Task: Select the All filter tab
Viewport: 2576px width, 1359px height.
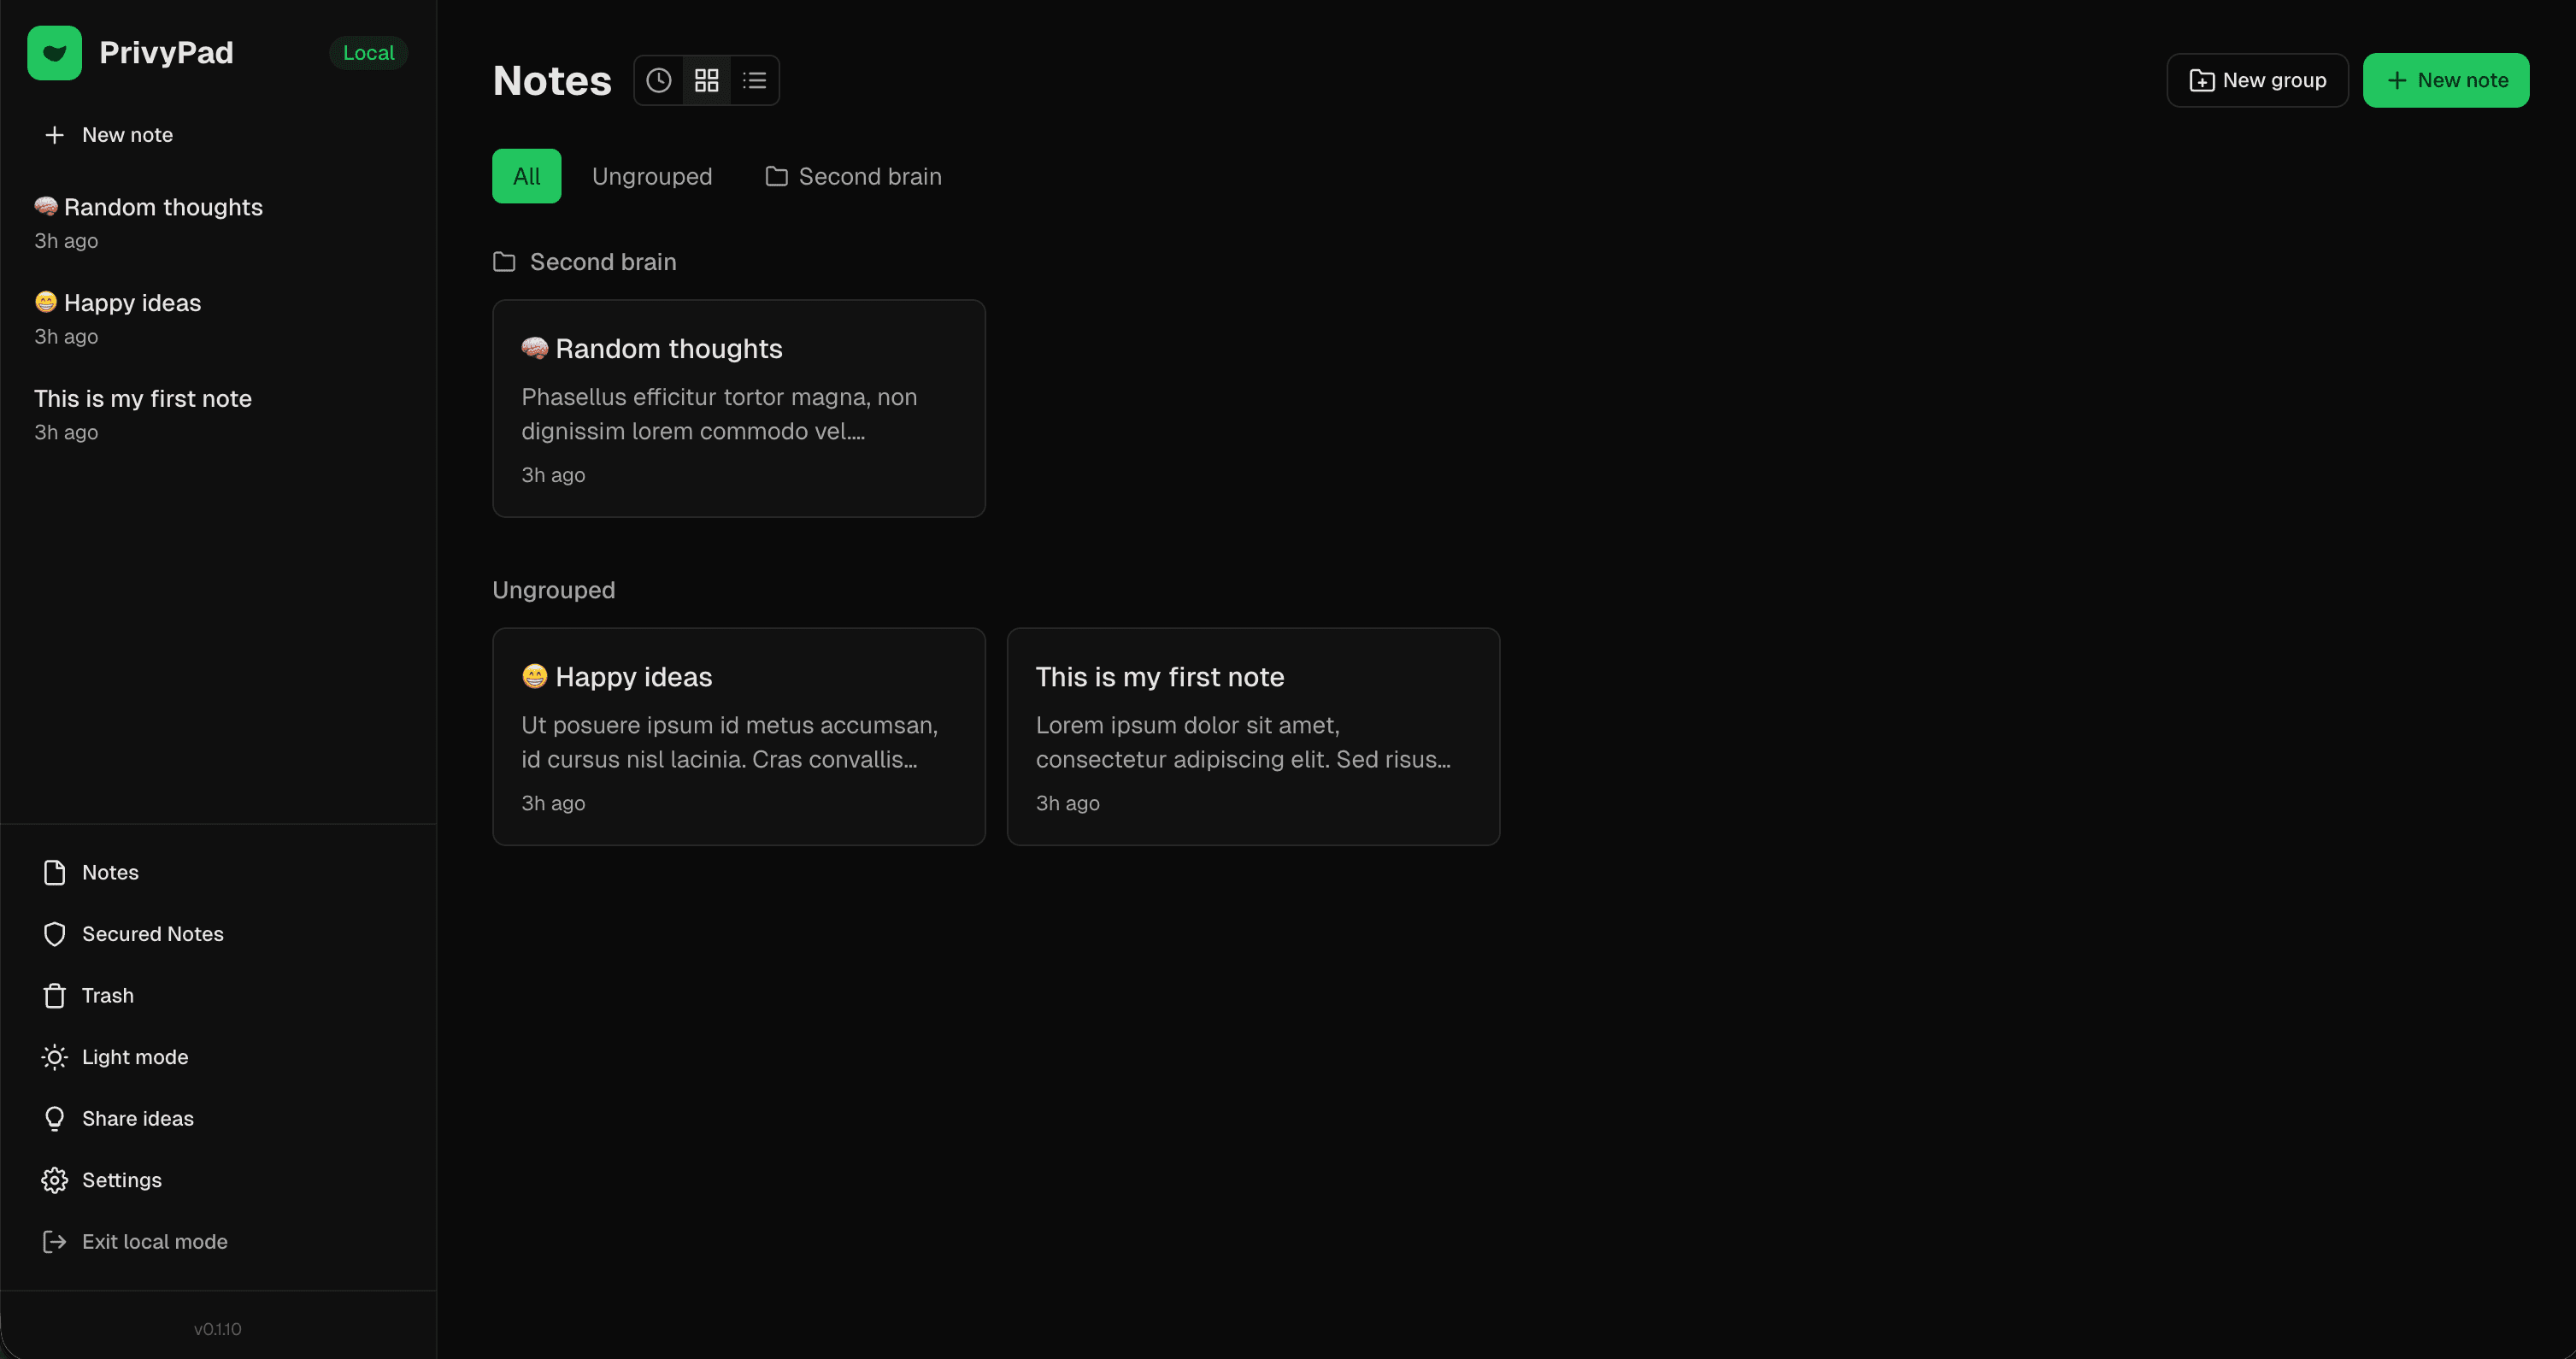Action: pos(526,176)
